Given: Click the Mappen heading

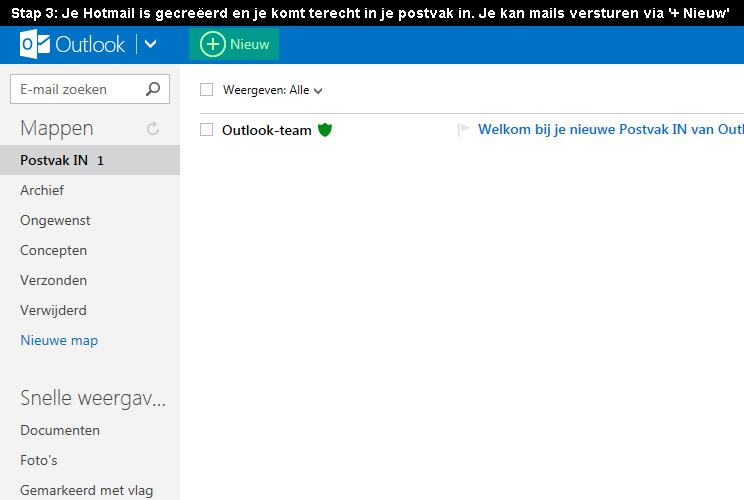Looking at the screenshot, I should tap(56, 128).
